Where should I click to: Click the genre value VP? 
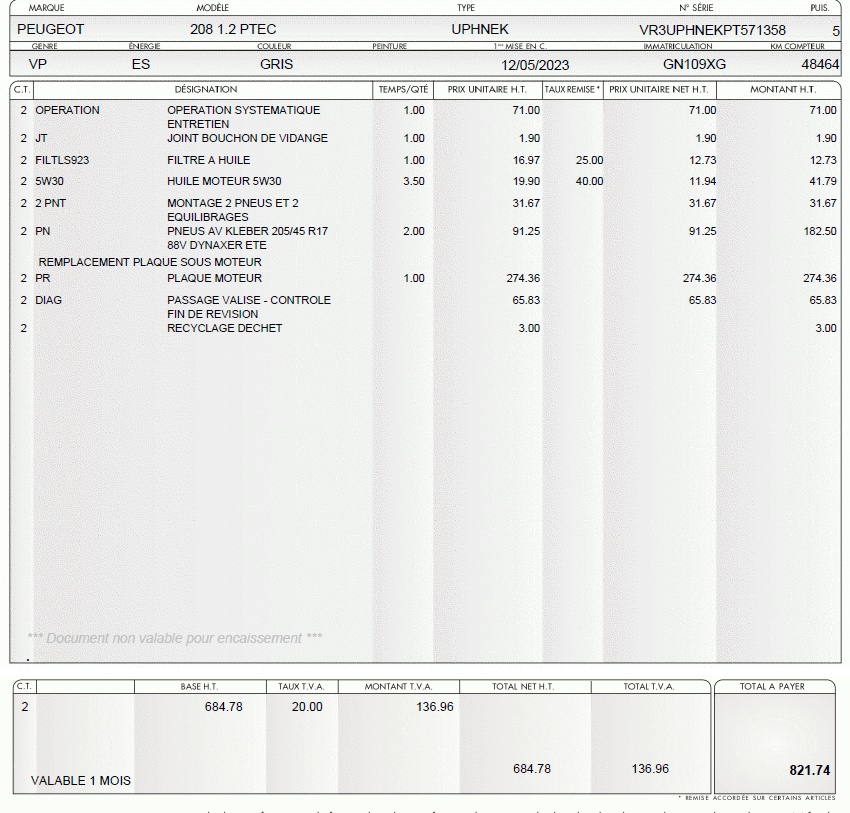pyautogui.click(x=37, y=64)
